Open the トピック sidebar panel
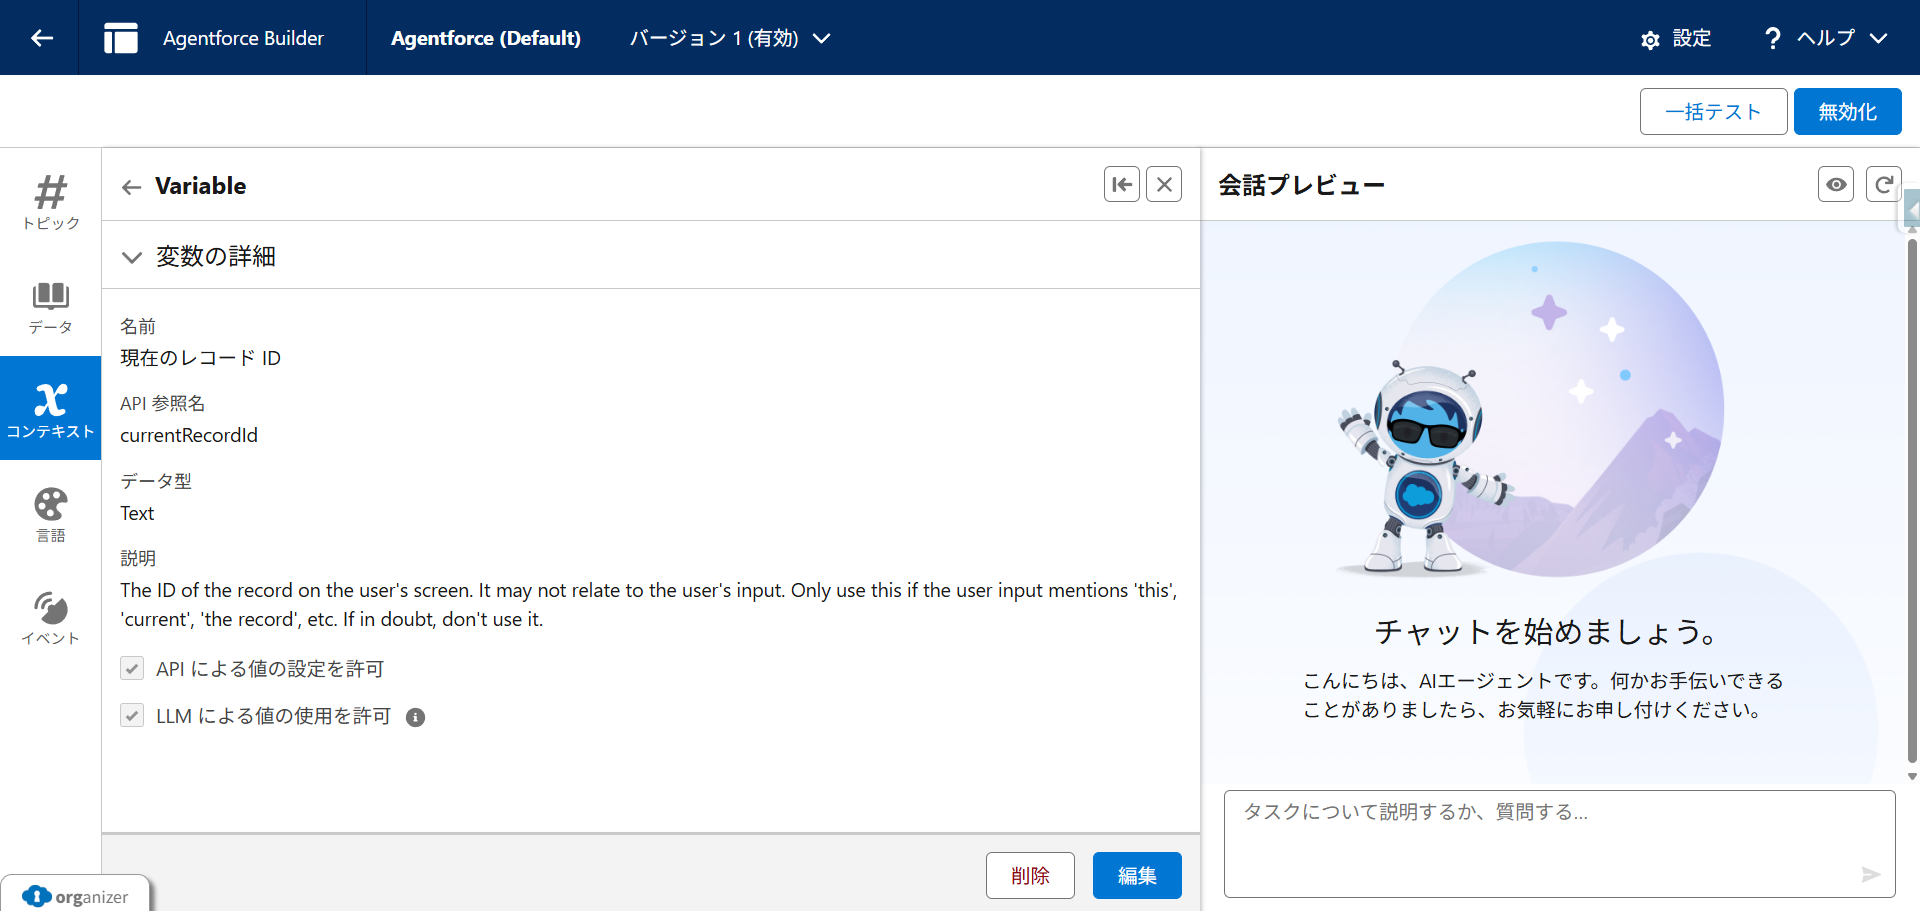Image resolution: width=1920 pixels, height=911 pixels. (51, 201)
